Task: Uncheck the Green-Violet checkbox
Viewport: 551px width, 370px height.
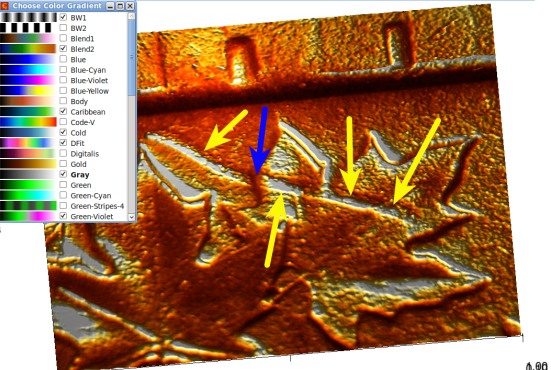Action: coord(63,216)
